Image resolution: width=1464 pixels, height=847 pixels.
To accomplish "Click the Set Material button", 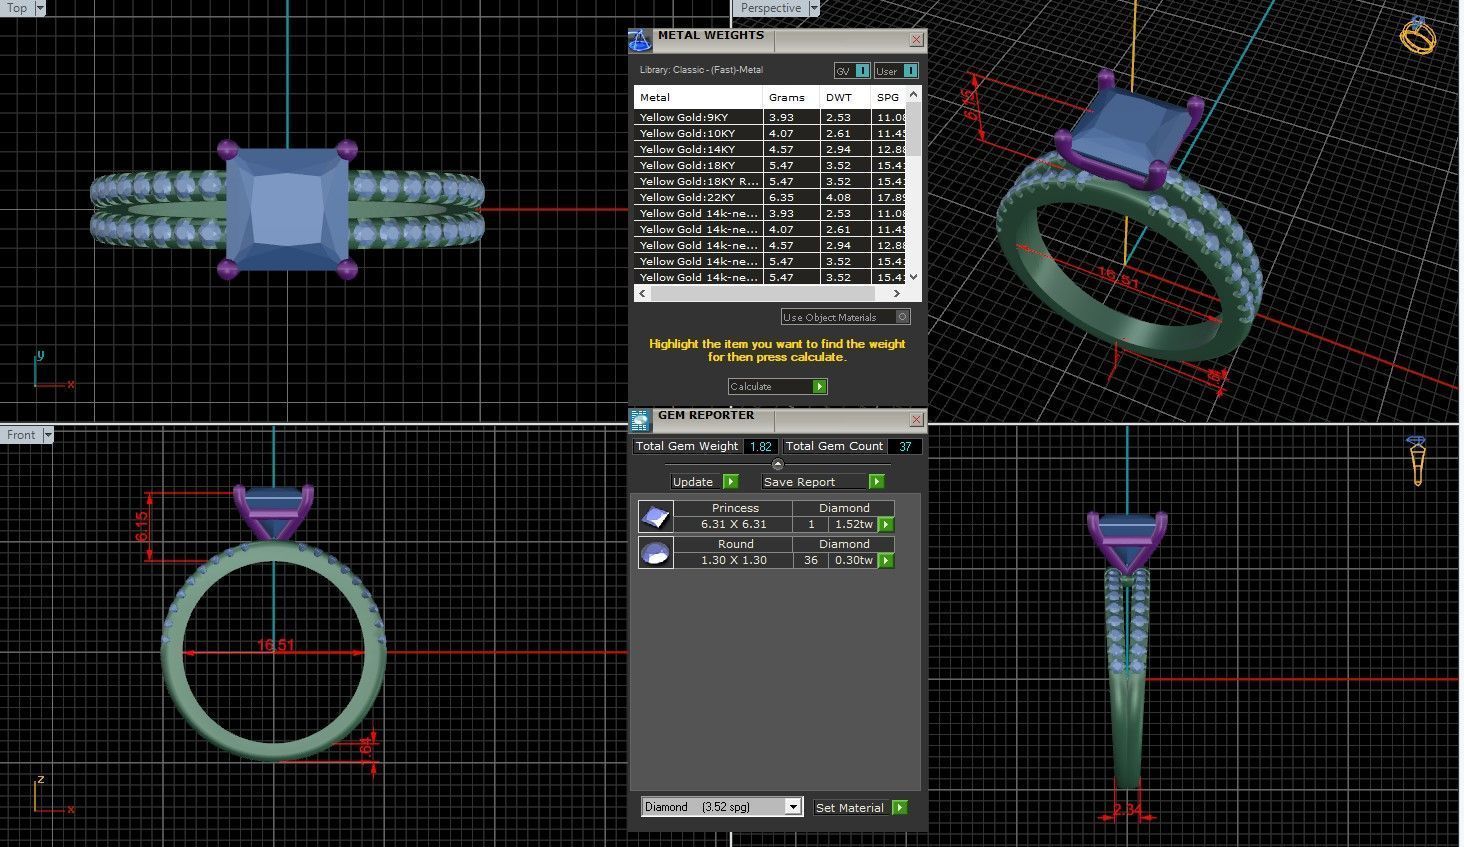I will pyautogui.click(x=852, y=808).
